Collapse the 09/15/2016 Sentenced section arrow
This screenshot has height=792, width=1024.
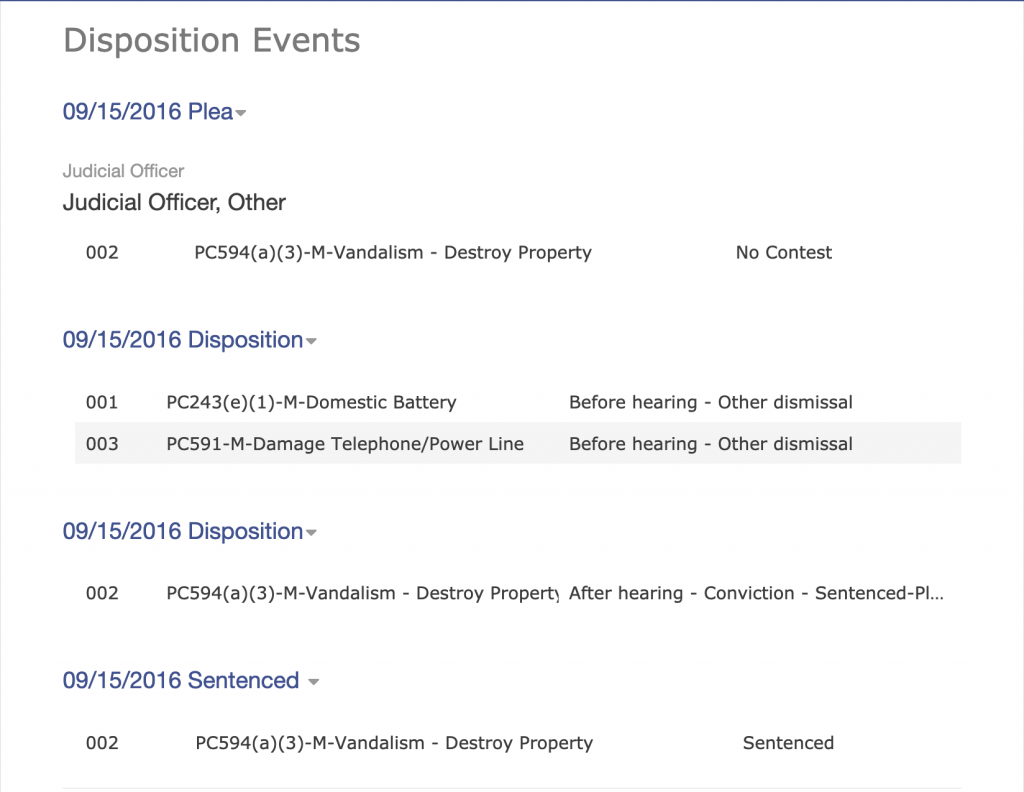click(x=313, y=682)
